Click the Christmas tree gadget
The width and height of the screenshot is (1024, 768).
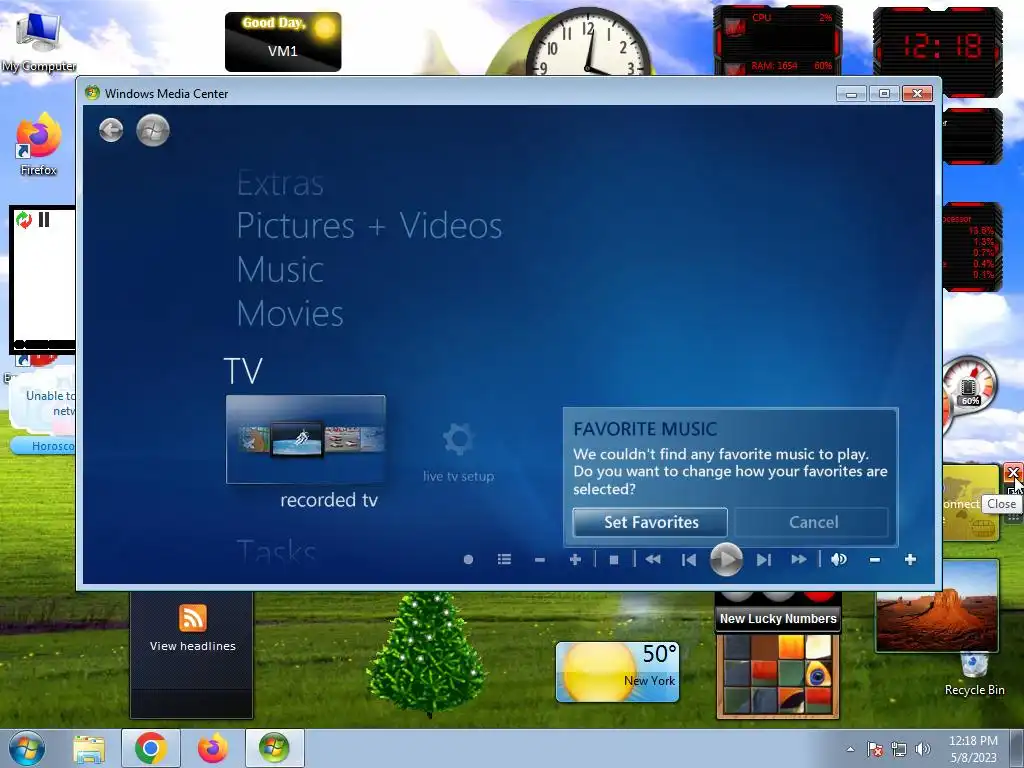pos(426,653)
